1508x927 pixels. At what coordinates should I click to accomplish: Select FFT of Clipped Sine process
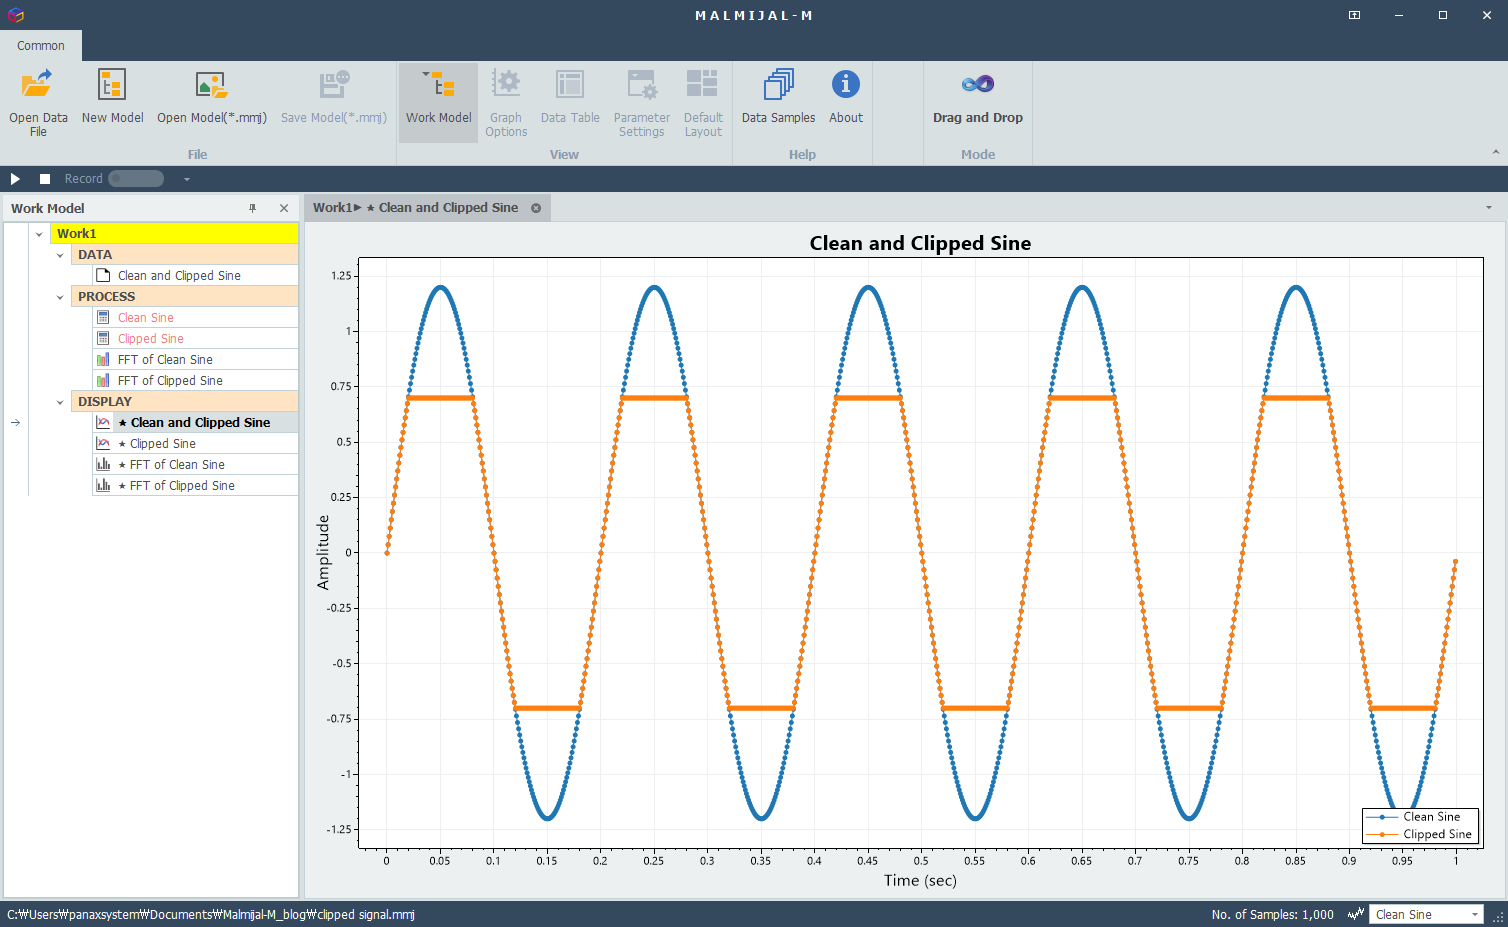tap(195, 380)
